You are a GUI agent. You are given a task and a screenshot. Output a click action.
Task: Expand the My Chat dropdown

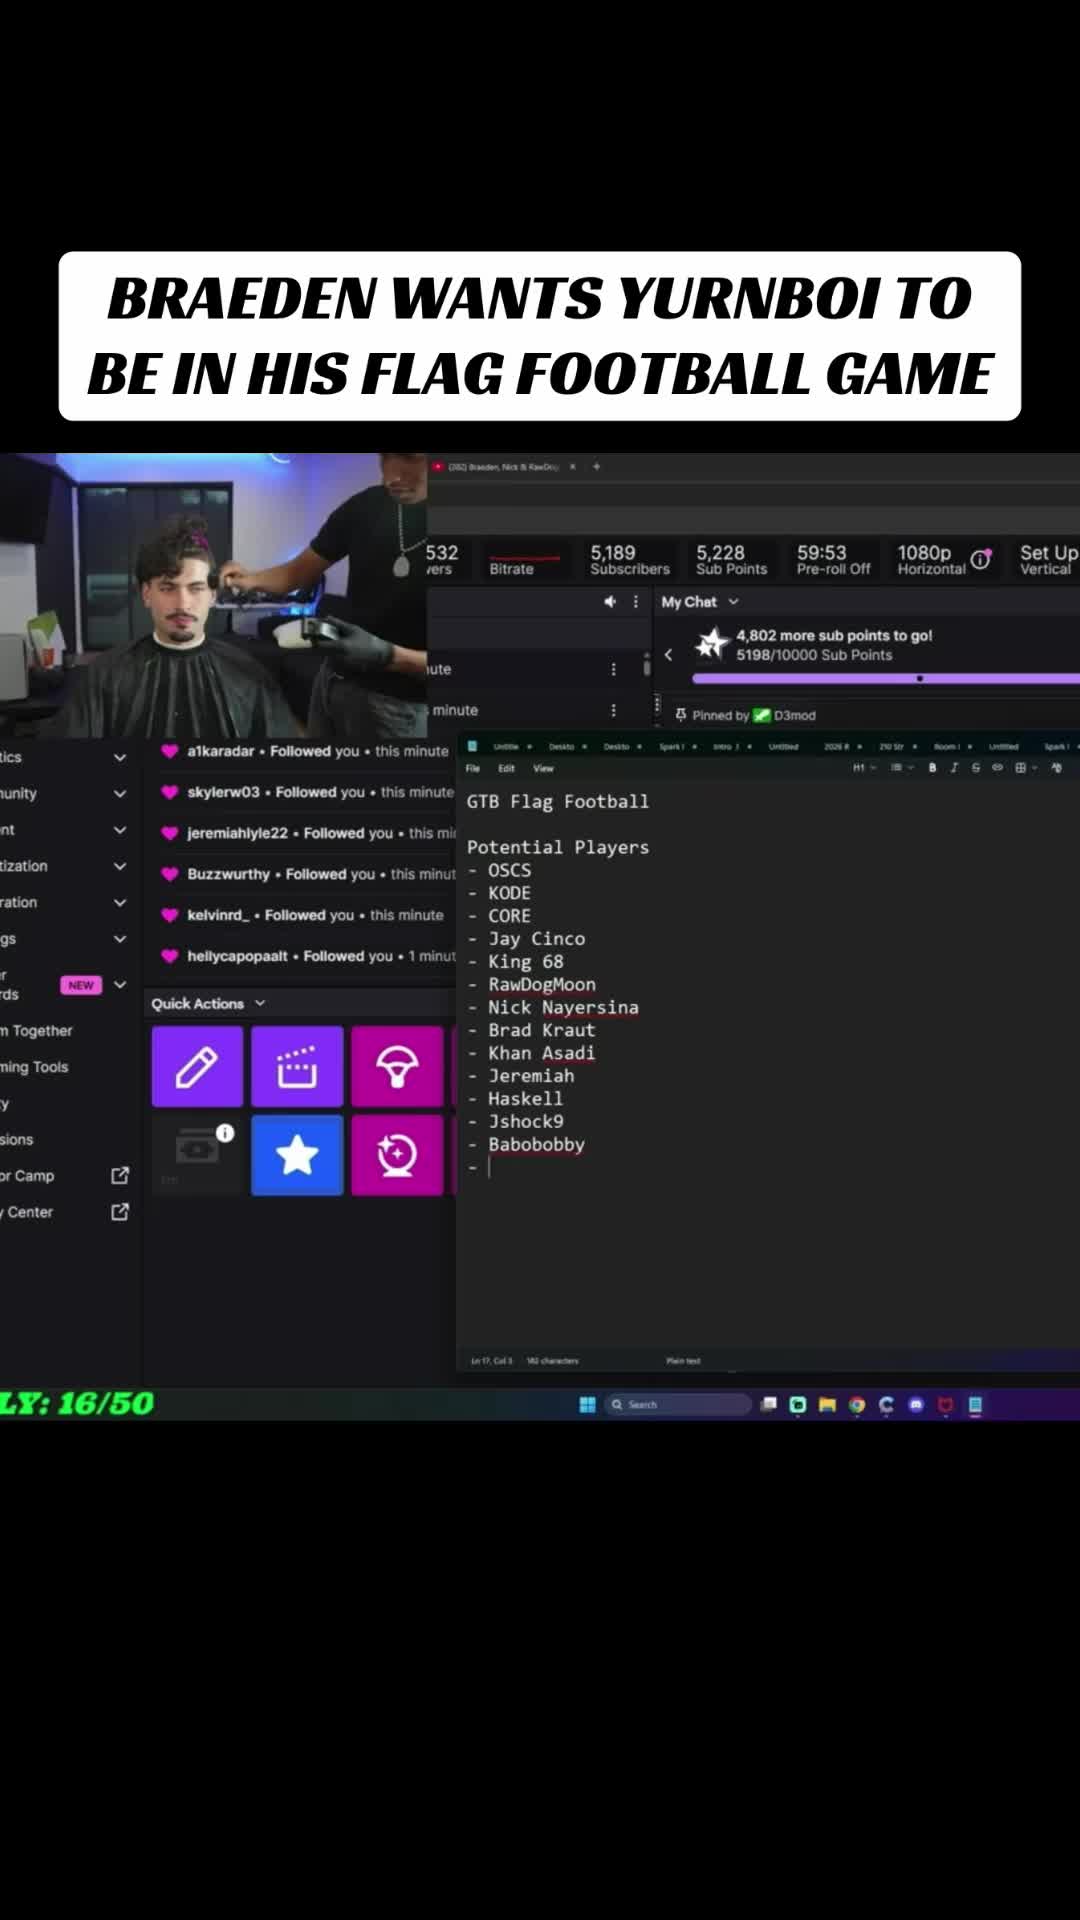(x=733, y=601)
